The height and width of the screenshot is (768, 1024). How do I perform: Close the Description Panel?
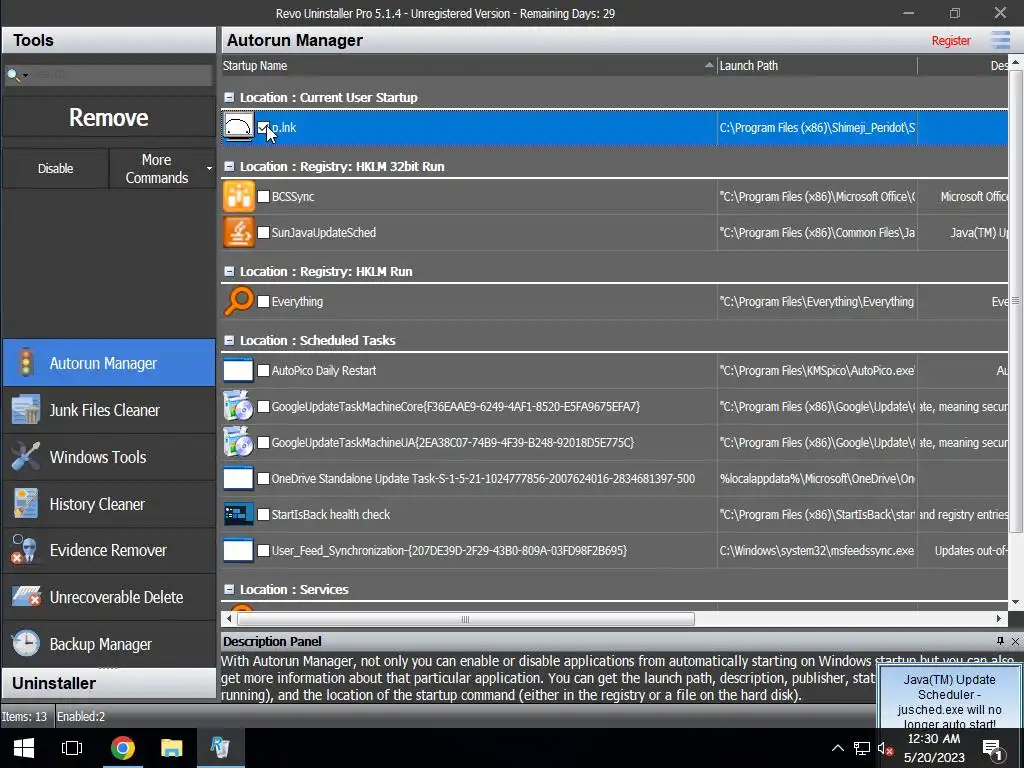(x=1016, y=641)
